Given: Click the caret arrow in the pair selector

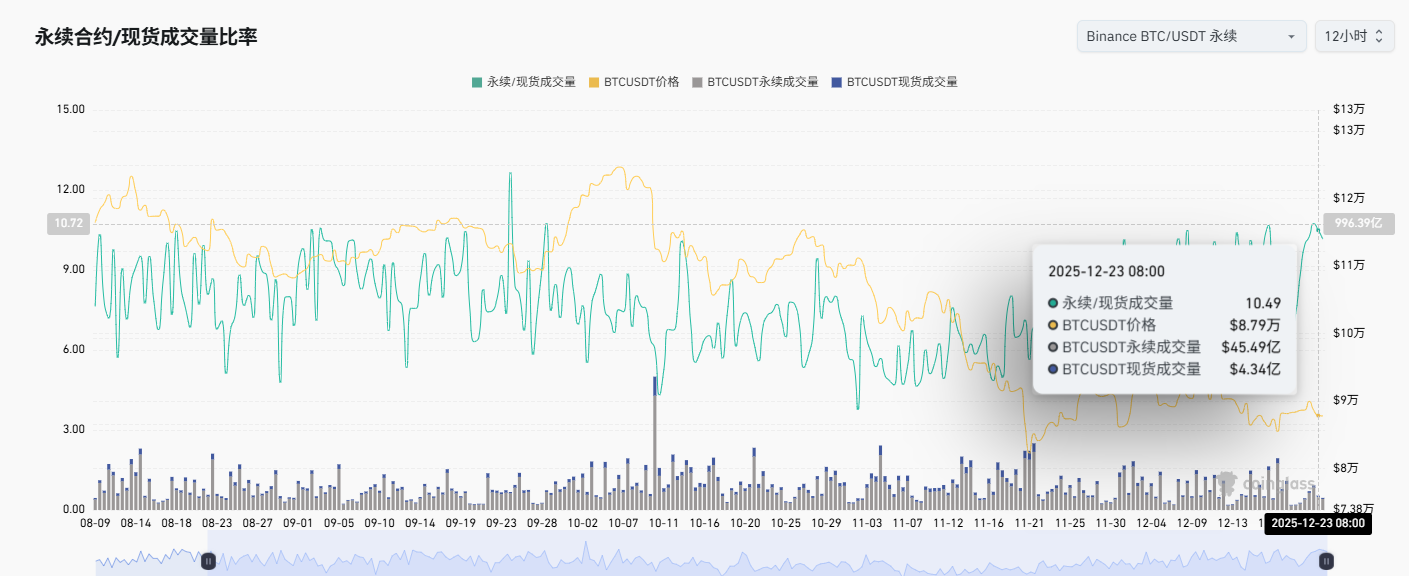Looking at the screenshot, I should (1291, 37).
